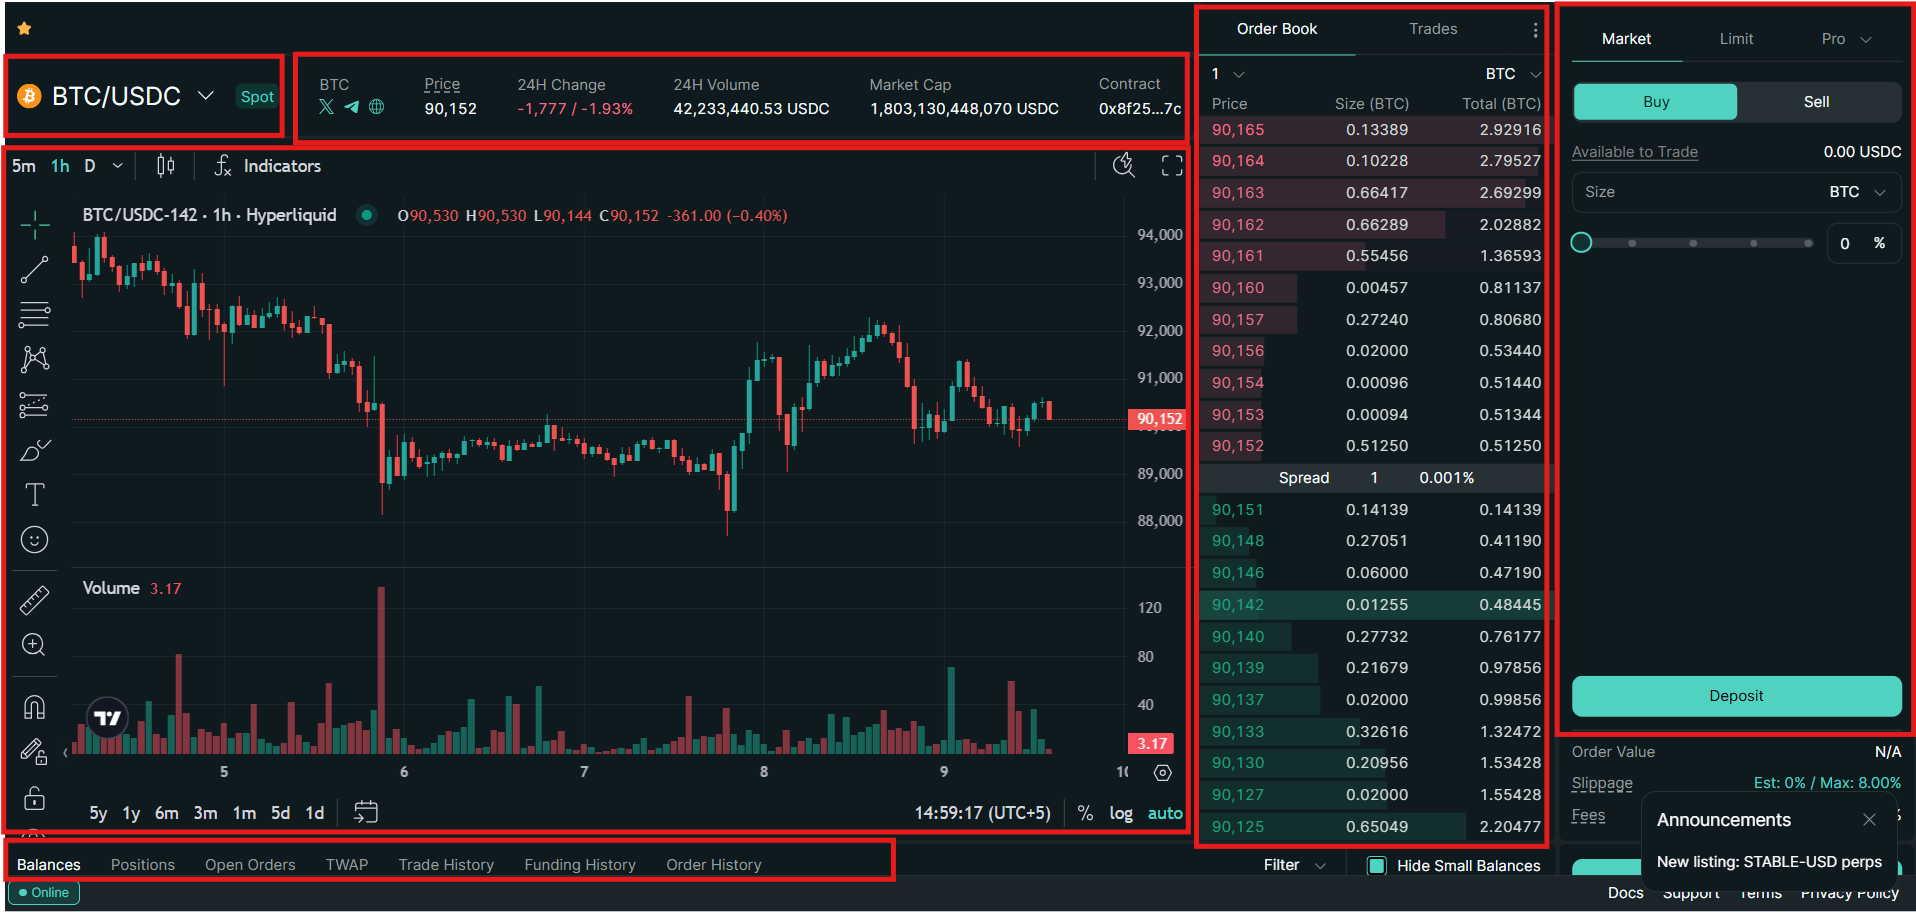Toggle magnet mode on the chart

coord(34,706)
